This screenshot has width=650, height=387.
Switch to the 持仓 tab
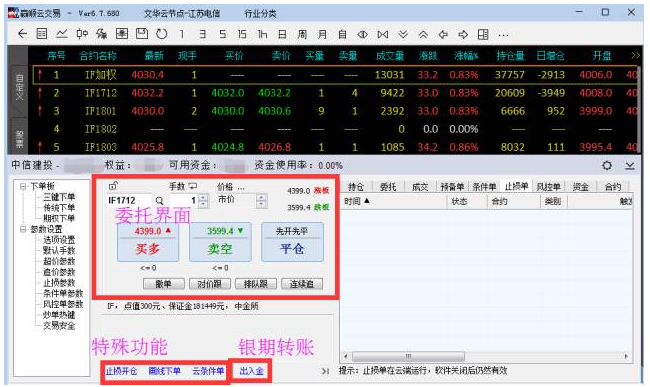[x=356, y=187]
